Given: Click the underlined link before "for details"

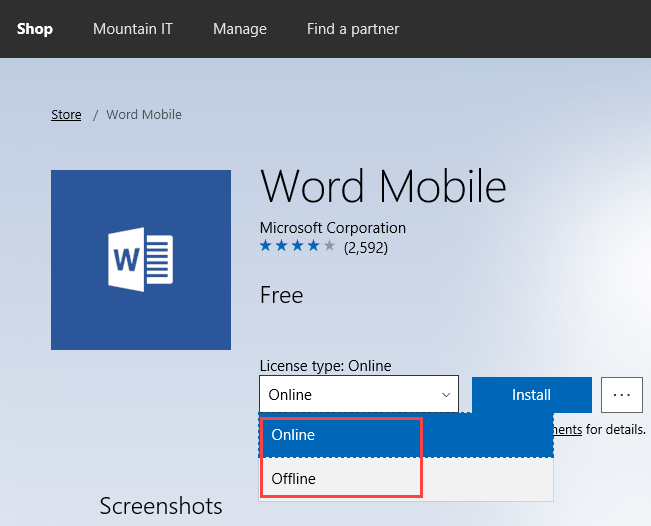Looking at the screenshot, I should (x=567, y=429).
